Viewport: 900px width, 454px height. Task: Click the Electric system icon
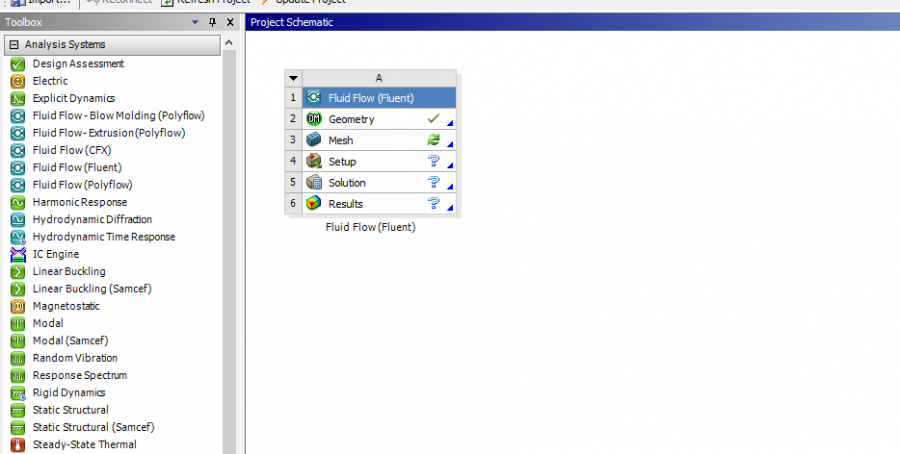(18, 81)
